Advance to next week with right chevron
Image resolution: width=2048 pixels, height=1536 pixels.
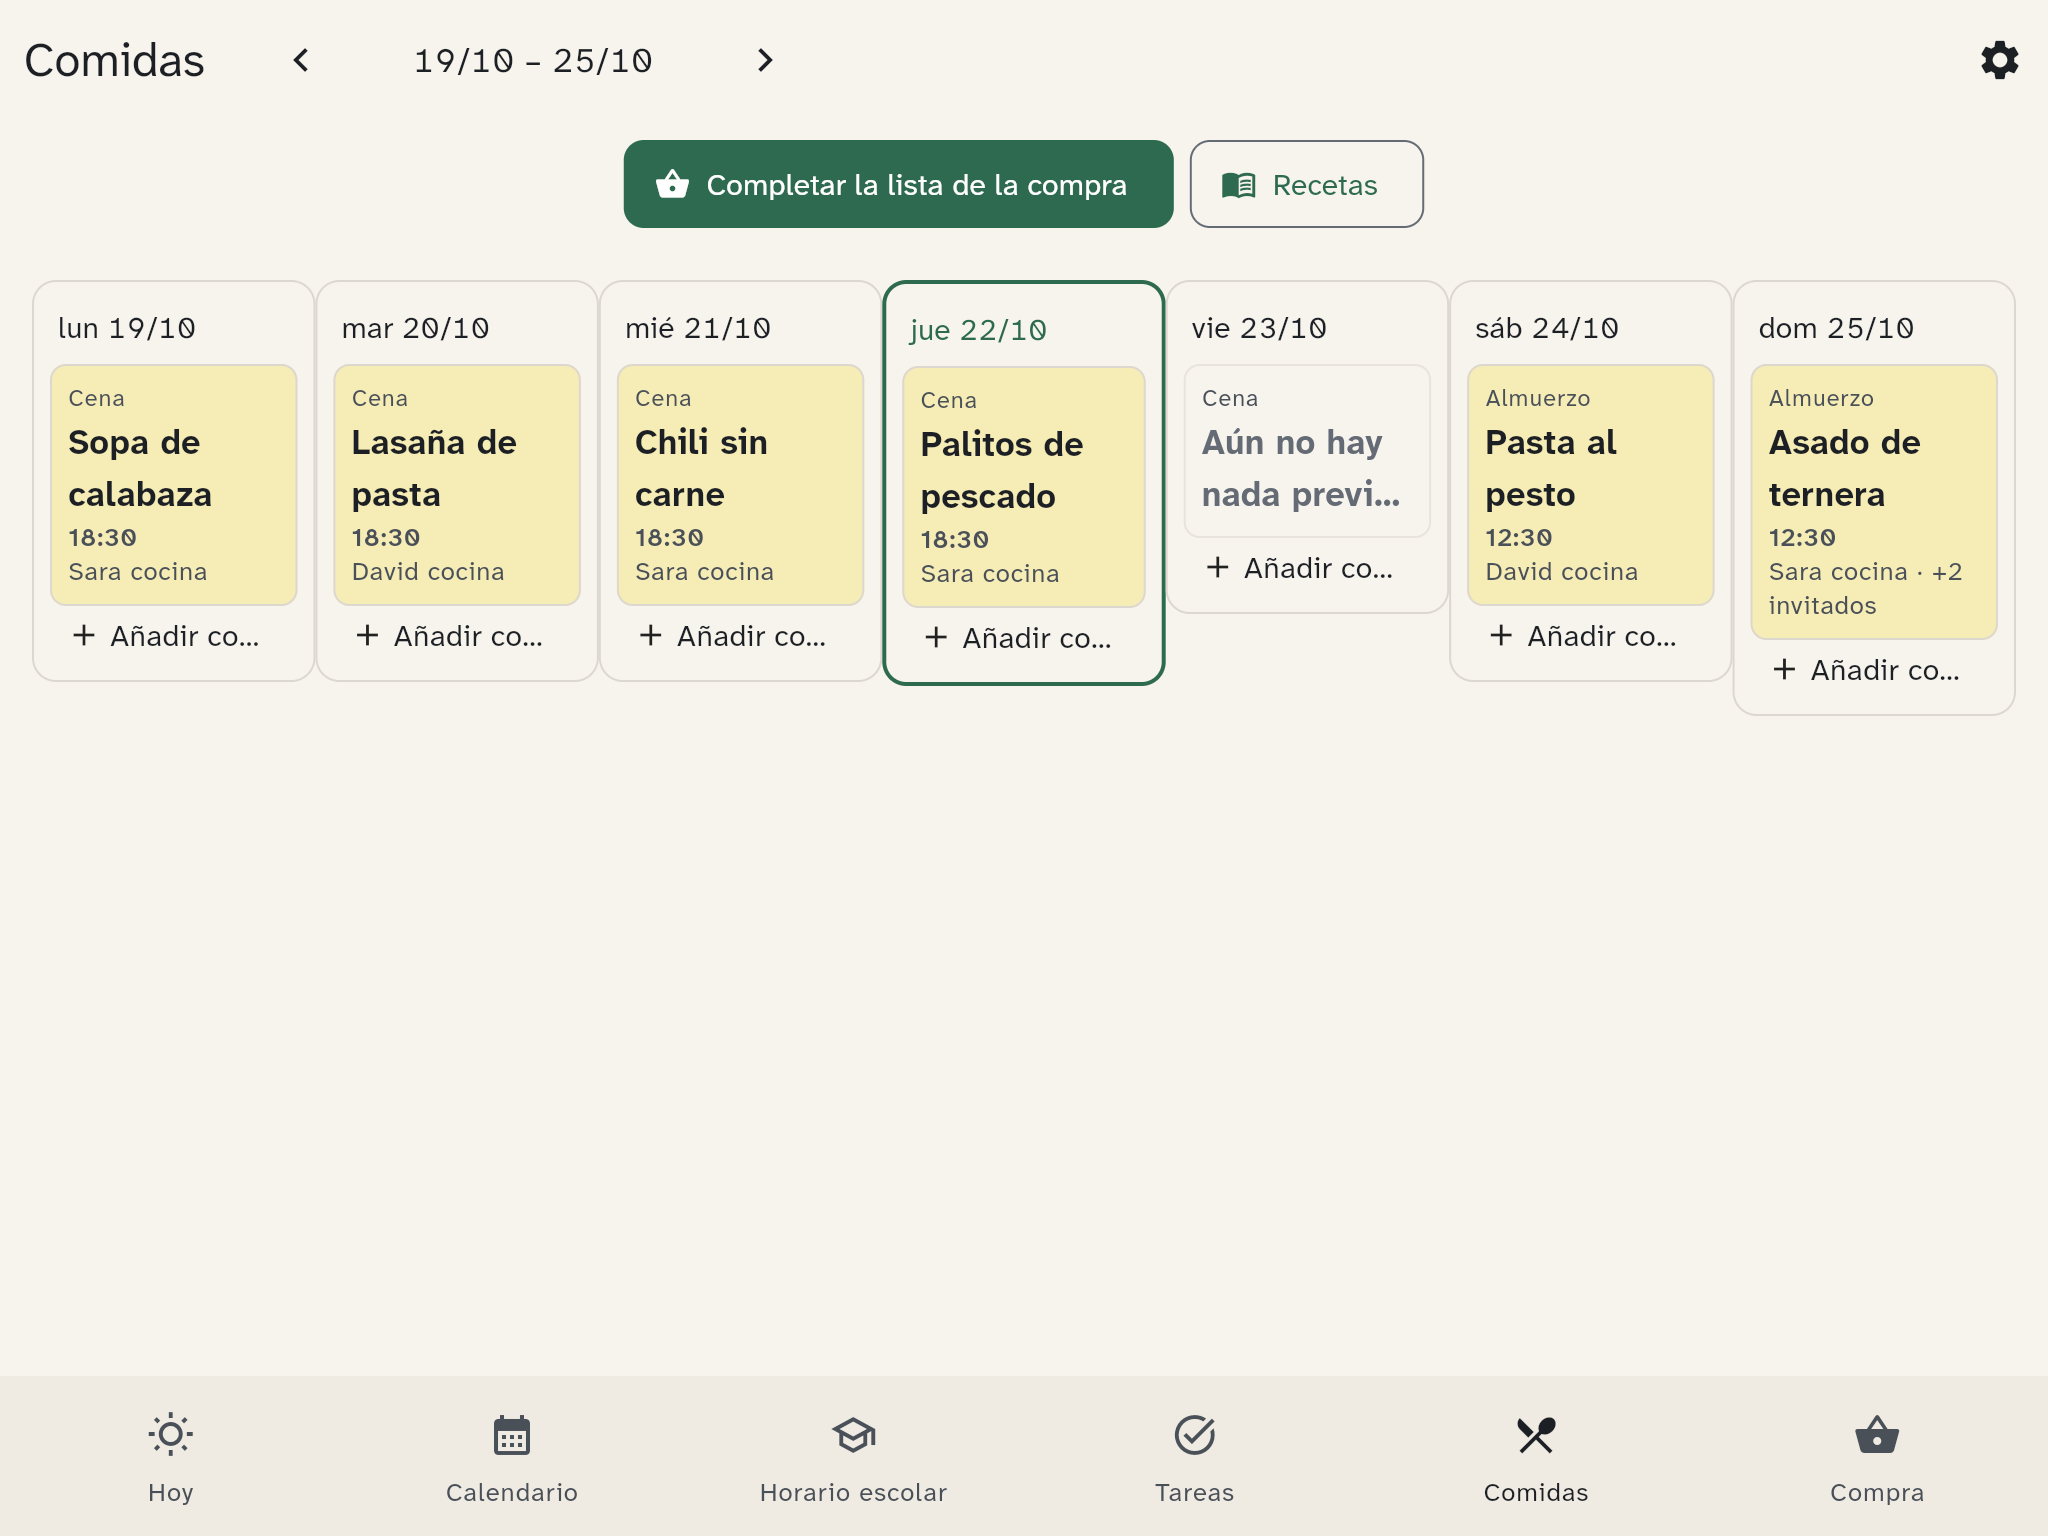click(765, 61)
